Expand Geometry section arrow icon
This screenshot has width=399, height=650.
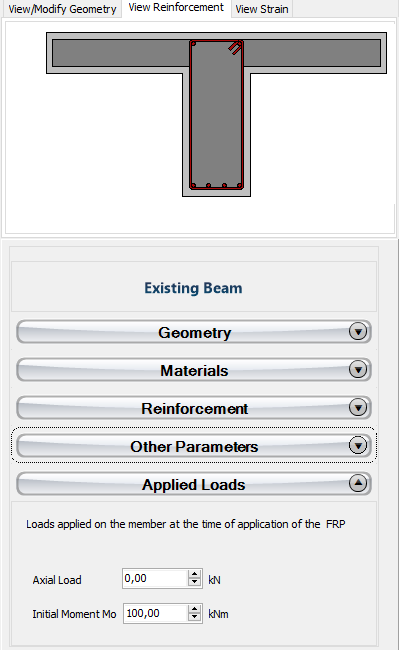(358, 332)
